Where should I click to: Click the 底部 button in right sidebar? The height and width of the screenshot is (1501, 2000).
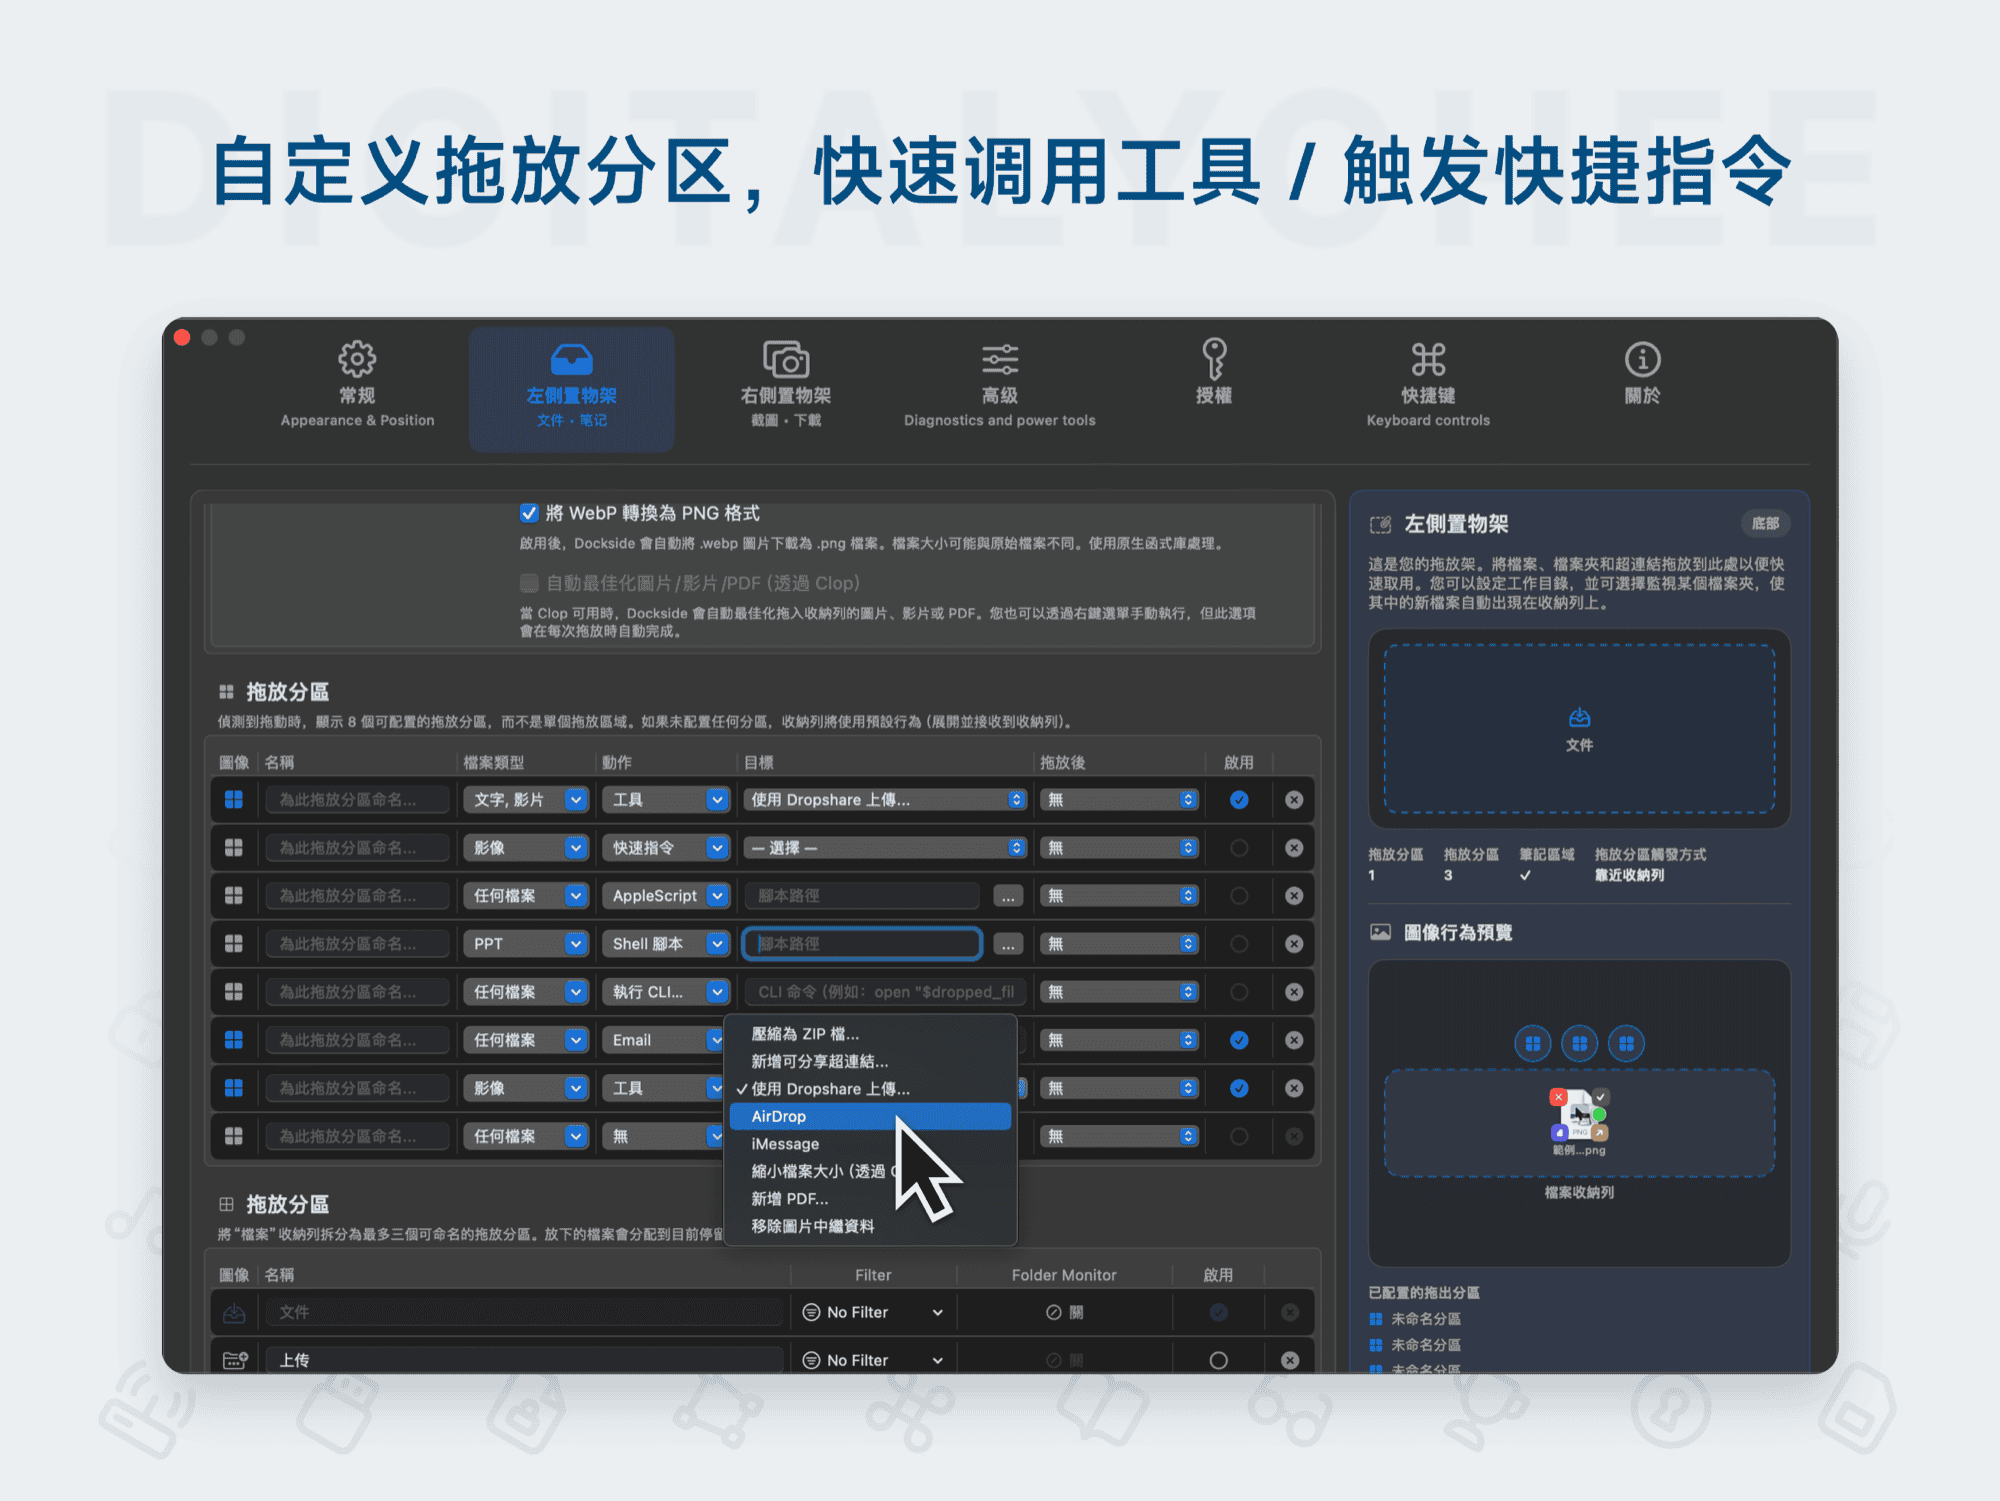pyautogui.click(x=1766, y=522)
